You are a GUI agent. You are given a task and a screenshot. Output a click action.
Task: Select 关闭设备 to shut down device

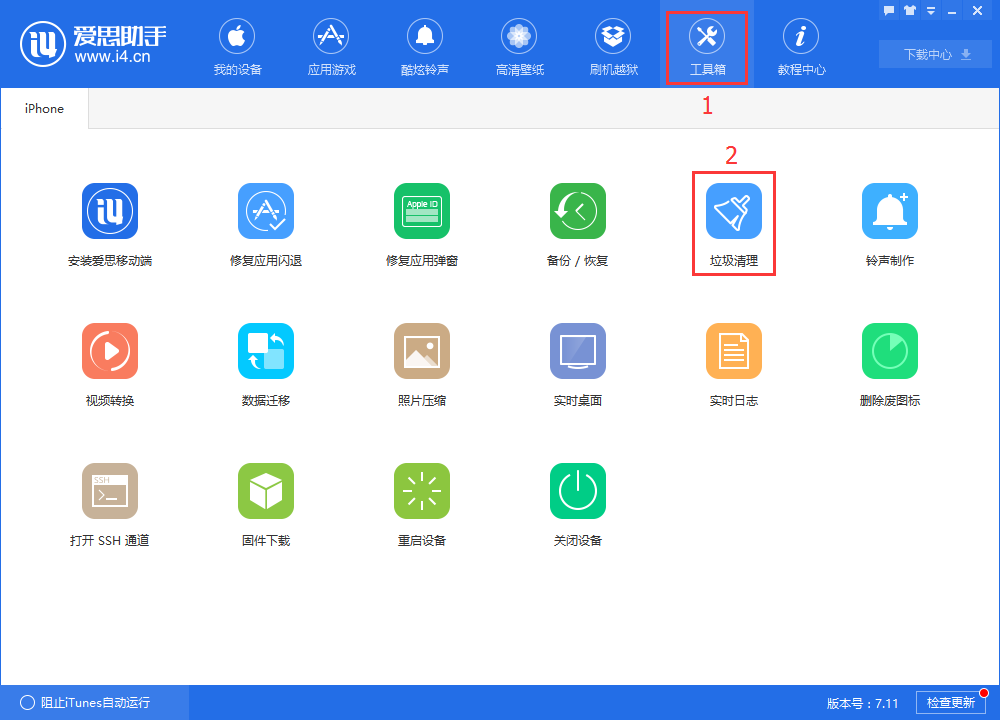pos(578,502)
